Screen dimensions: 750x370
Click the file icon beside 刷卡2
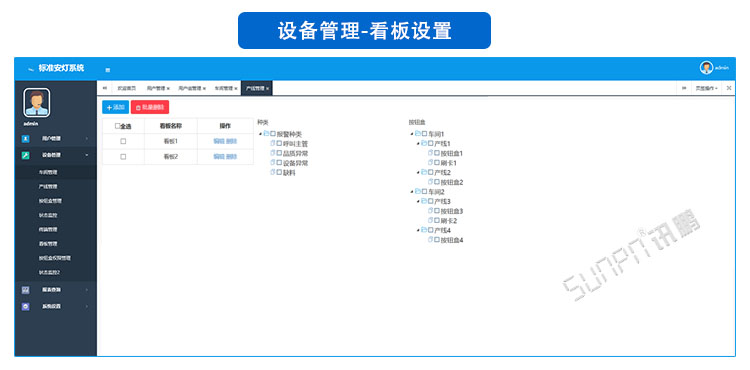pos(430,220)
